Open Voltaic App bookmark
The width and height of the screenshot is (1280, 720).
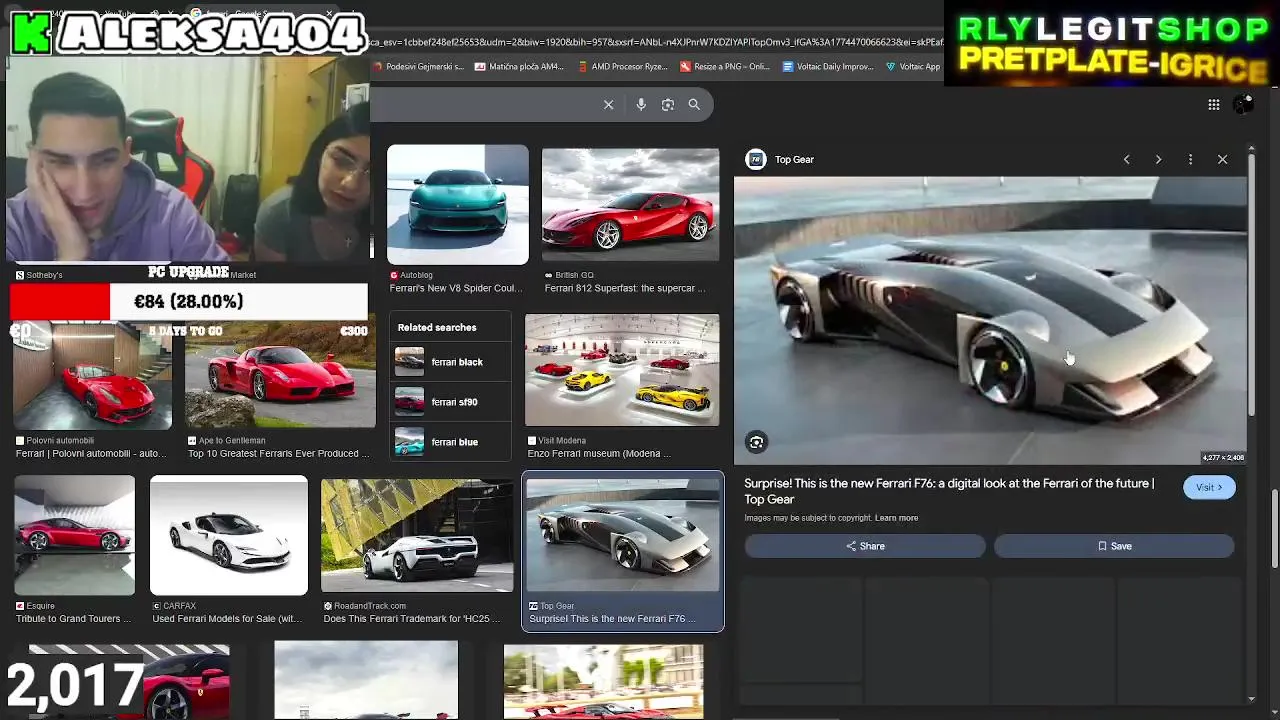coord(913,67)
